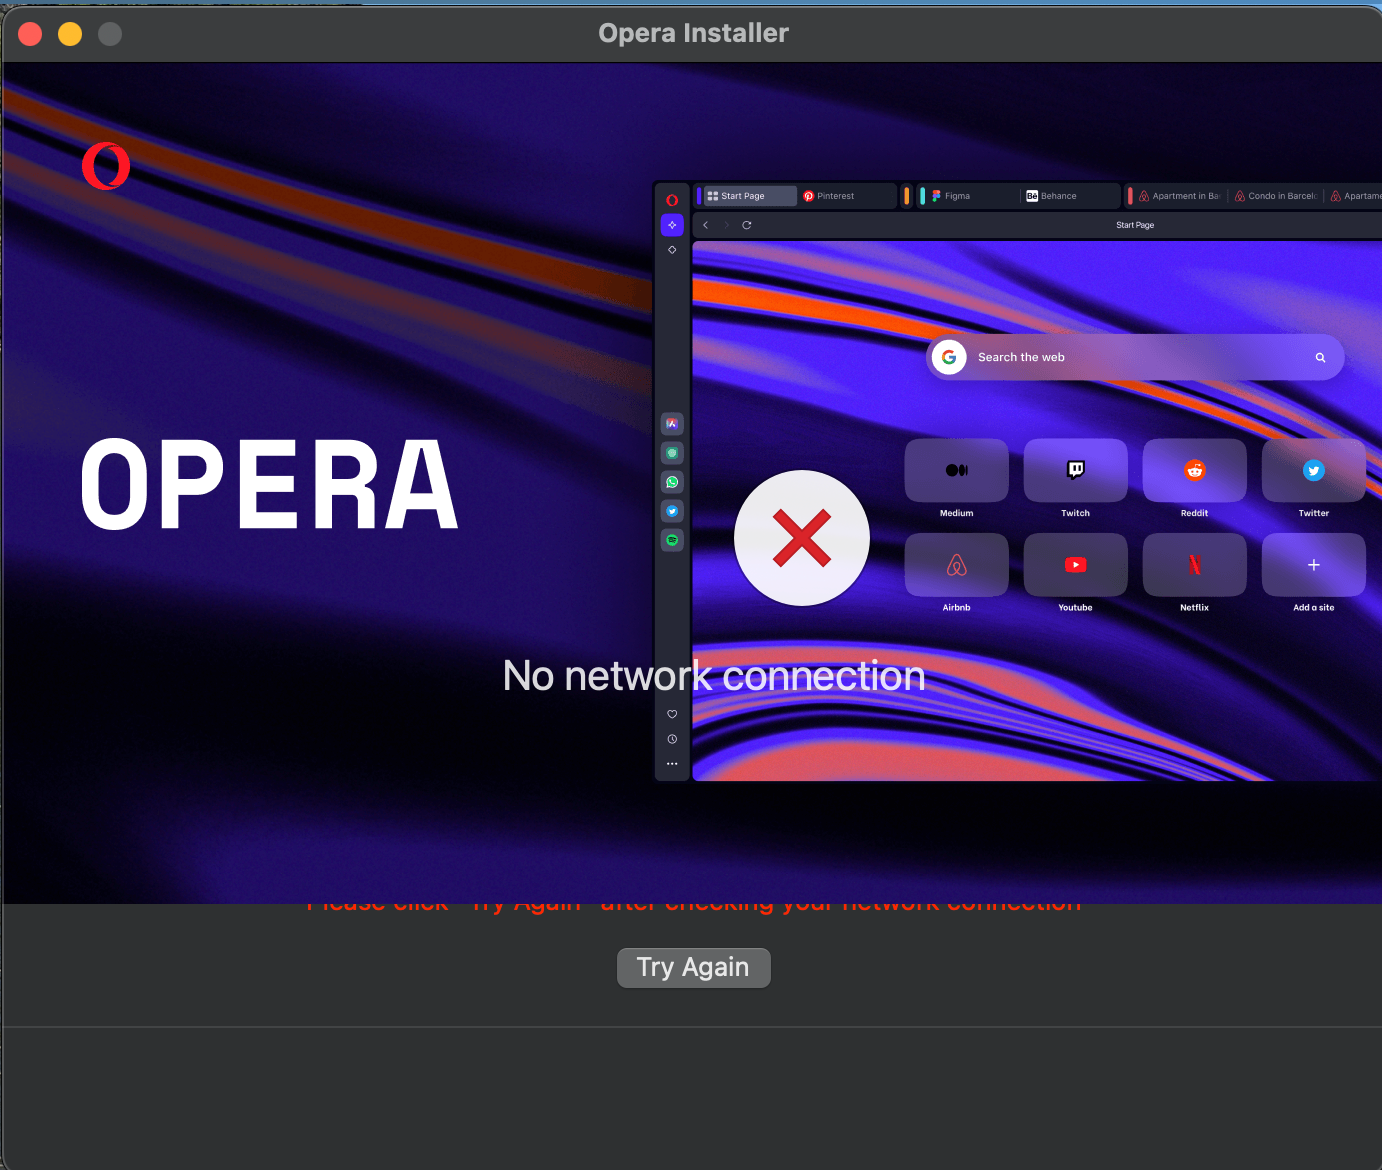1382x1170 pixels.
Task: Click the Google G icon in search bar
Action: coord(949,357)
